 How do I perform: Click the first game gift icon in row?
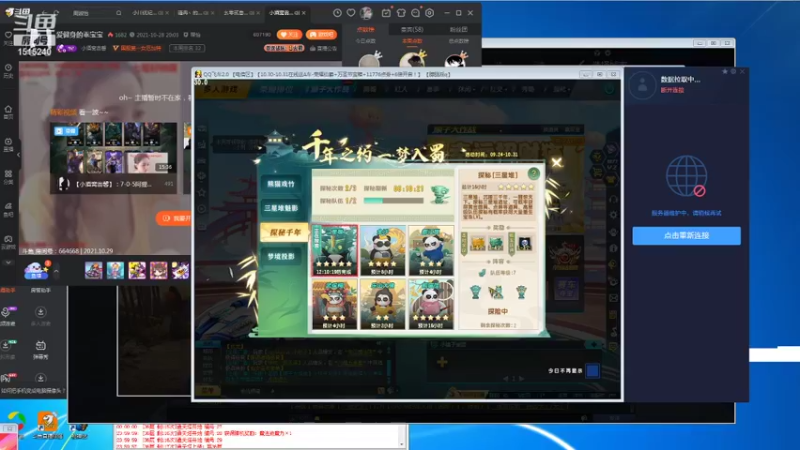93,270
